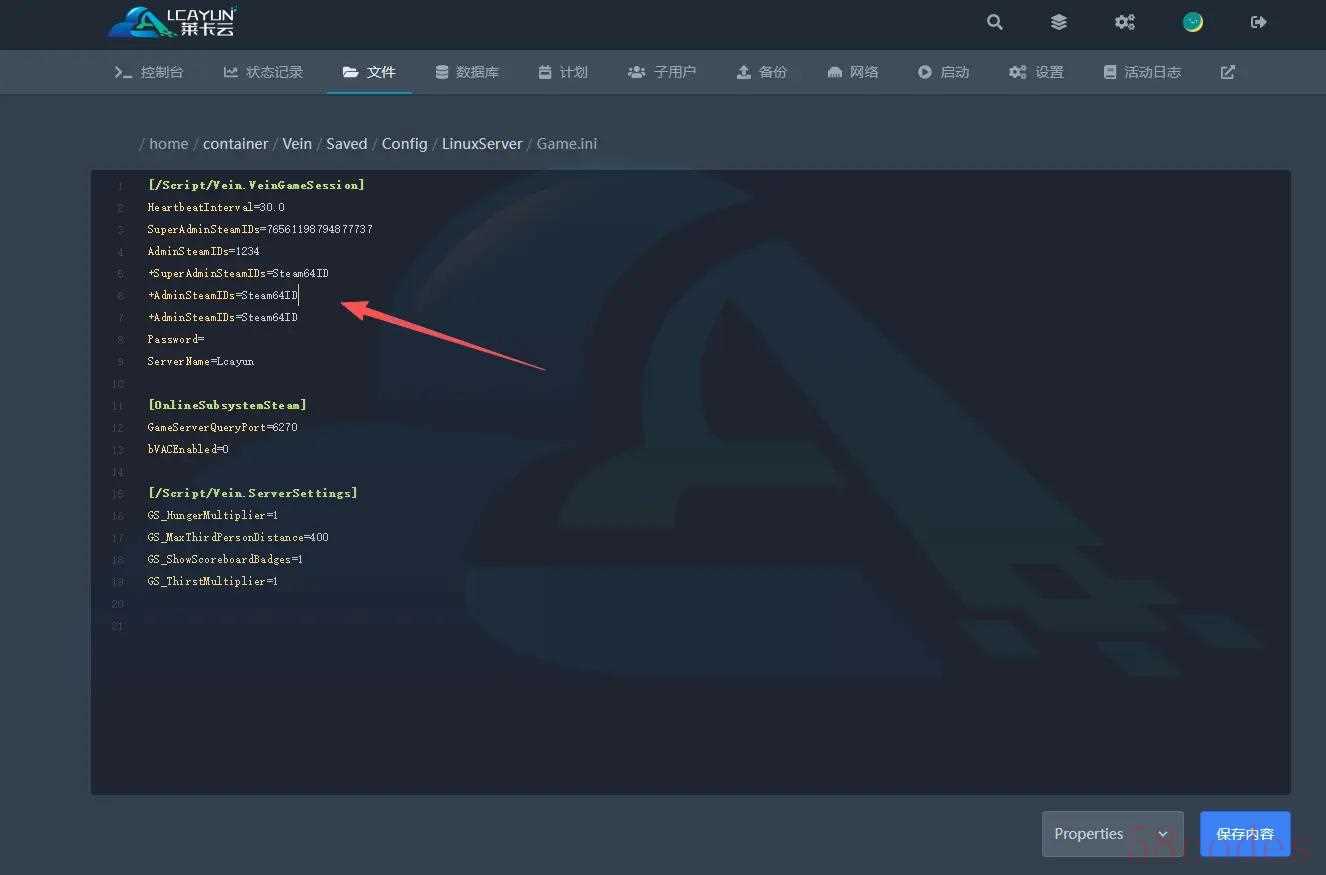This screenshot has width=1326, height=875.
Task: Click the 保存内容 save button
Action: click(x=1244, y=834)
